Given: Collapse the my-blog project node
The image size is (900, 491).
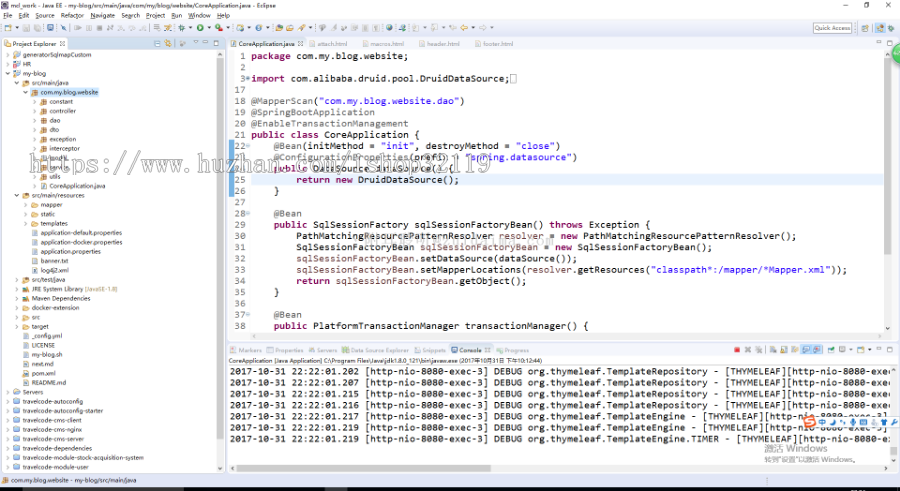Looking at the screenshot, I should click(x=7, y=74).
